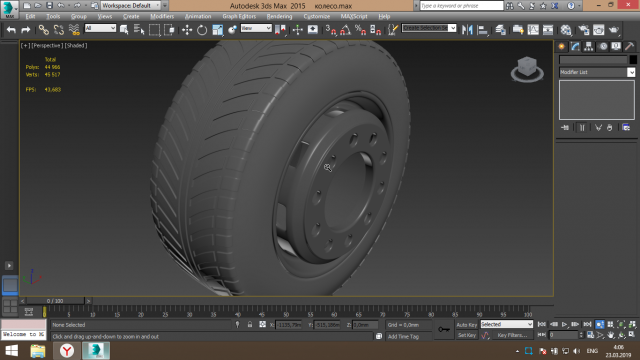Open the MAXScript menu
Screen dimensions: 640x360
point(354,16)
